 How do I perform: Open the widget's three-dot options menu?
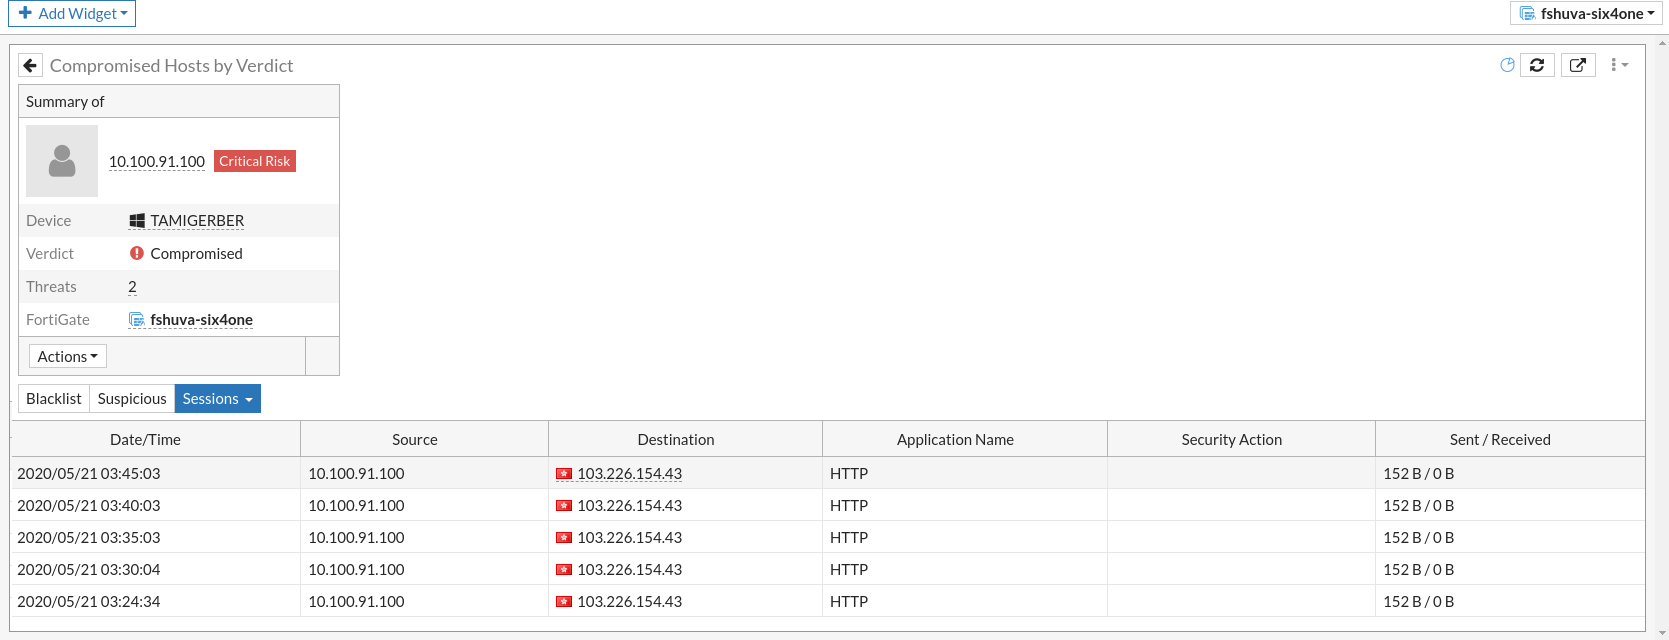pos(1617,66)
